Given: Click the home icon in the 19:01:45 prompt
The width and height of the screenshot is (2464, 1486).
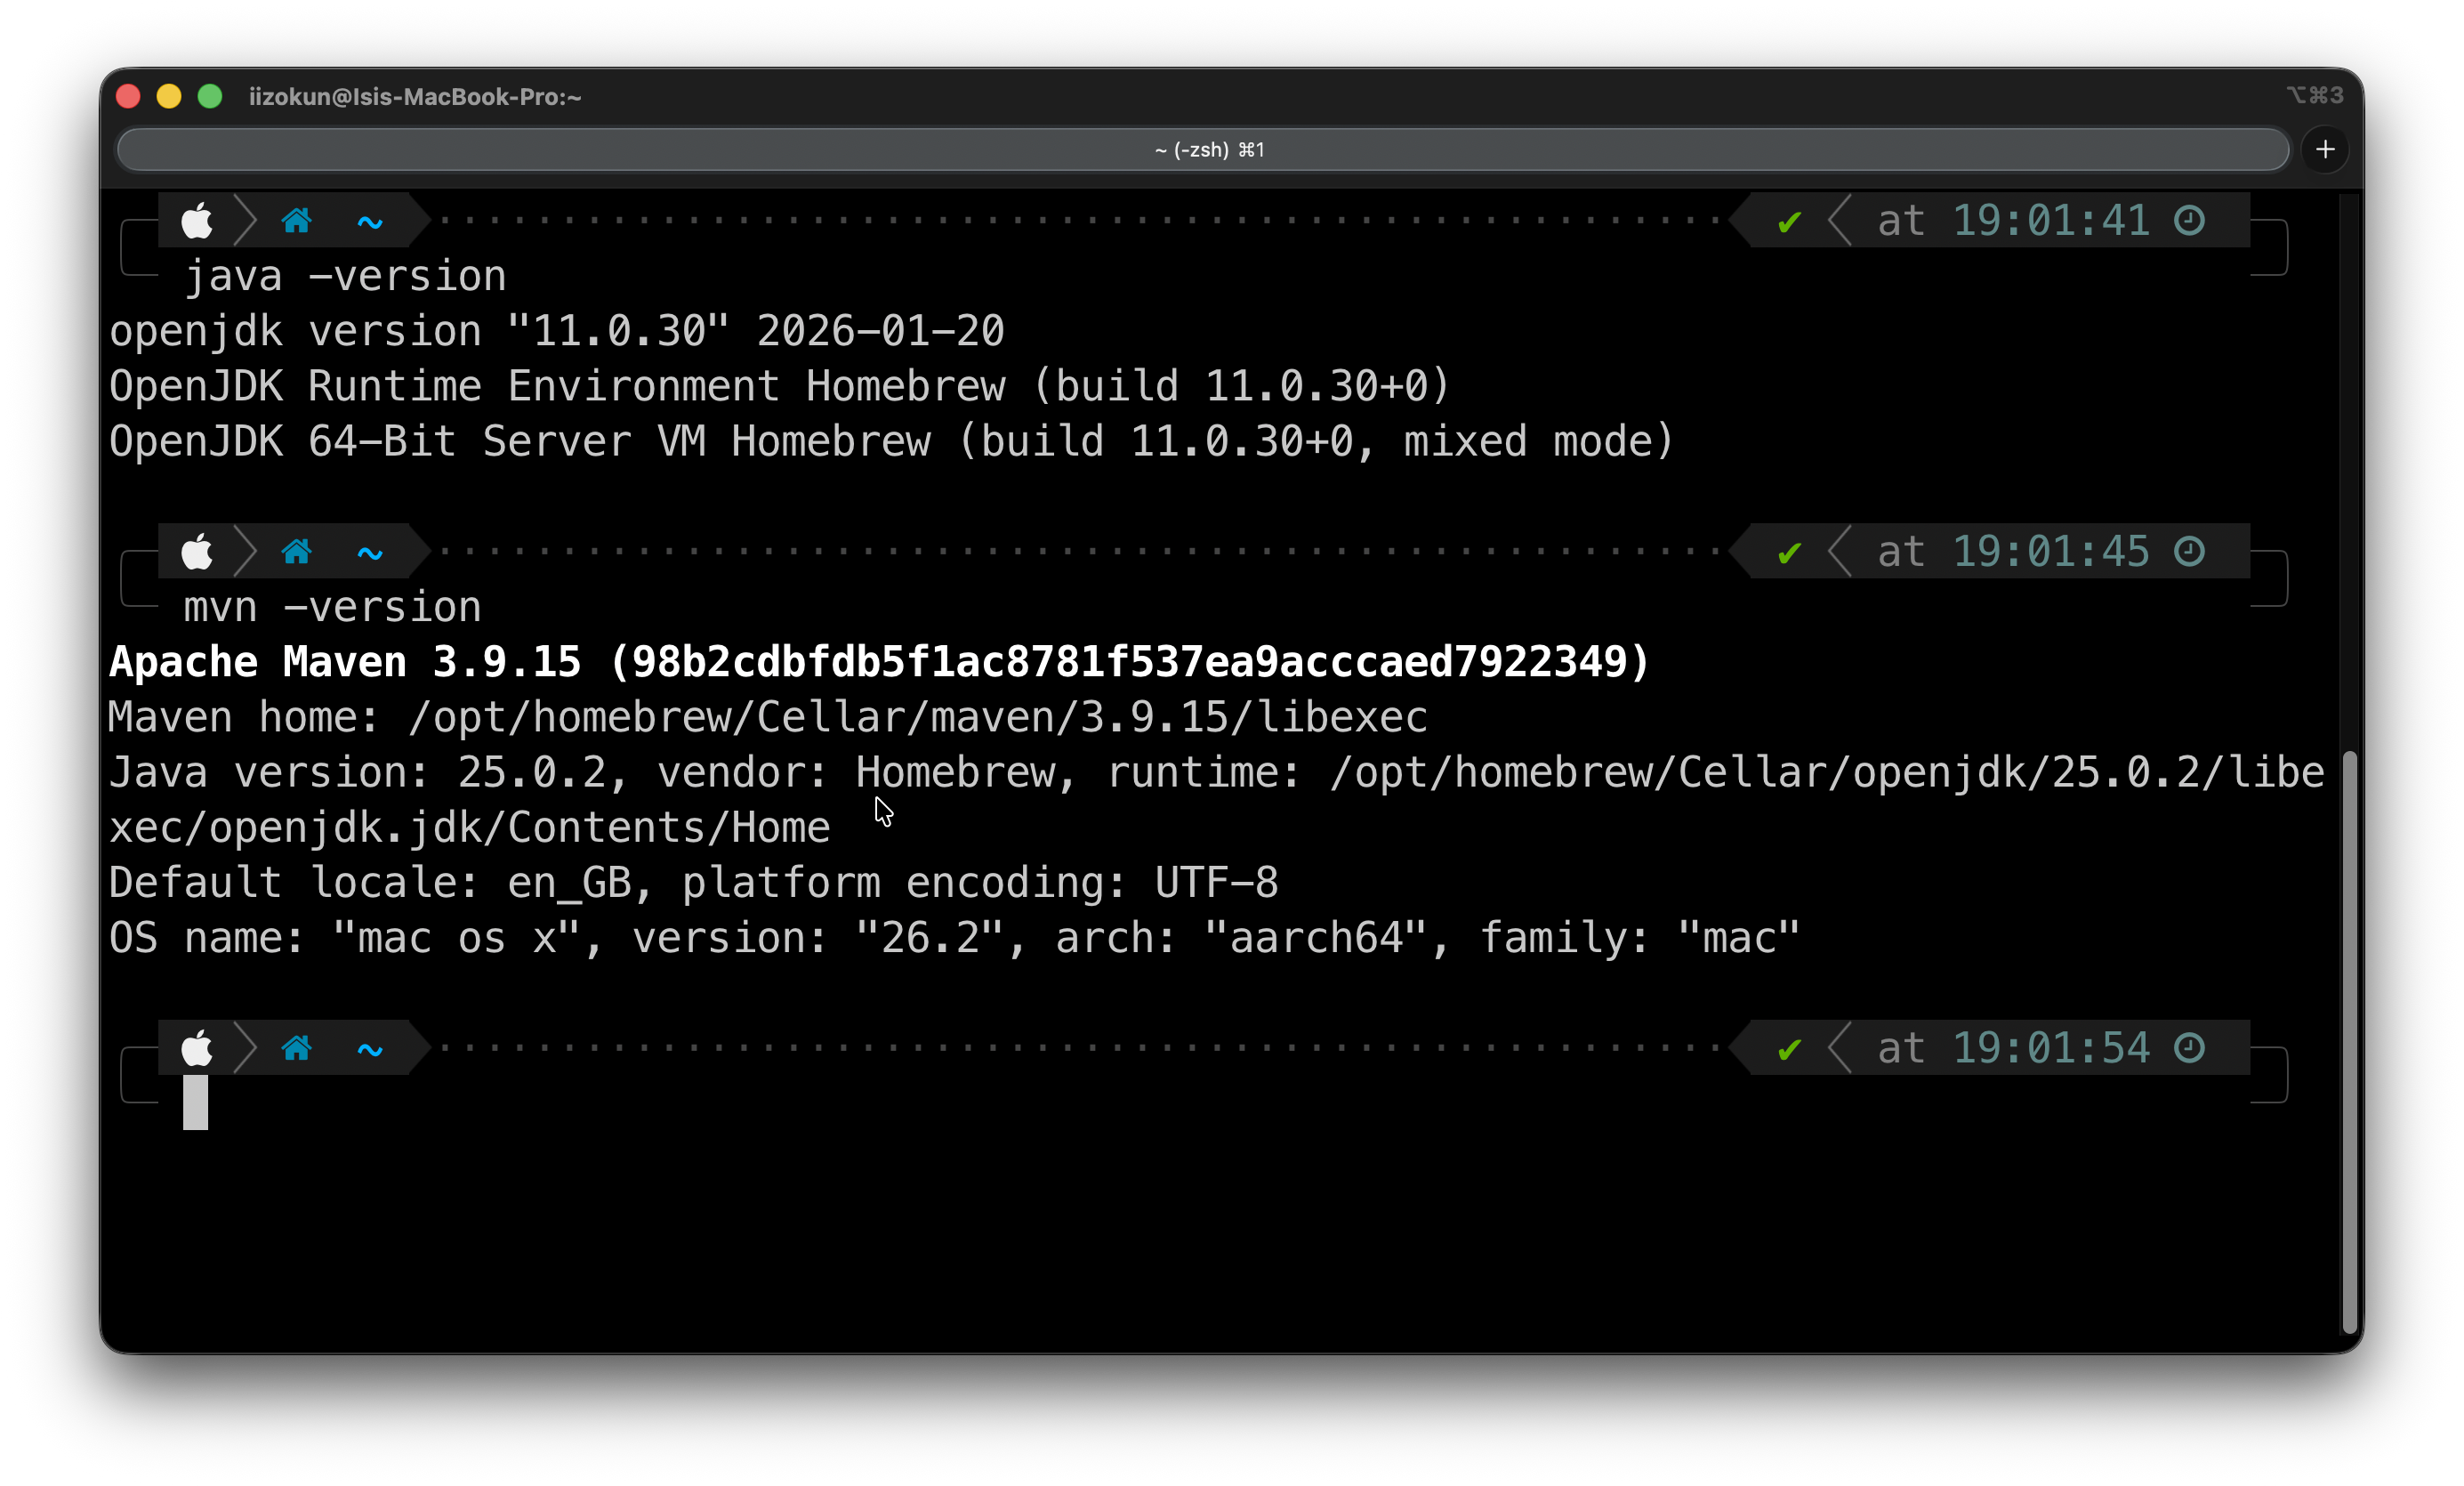Looking at the screenshot, I should pos(296,552).
